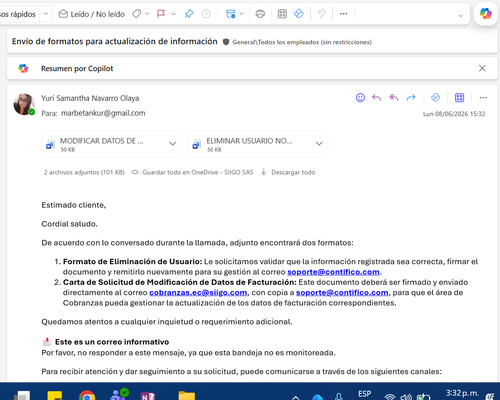Open Microsoft Teams from the taskbar
Screen dimensions: 500x400
pyautogui.click(x=119, y=395)
